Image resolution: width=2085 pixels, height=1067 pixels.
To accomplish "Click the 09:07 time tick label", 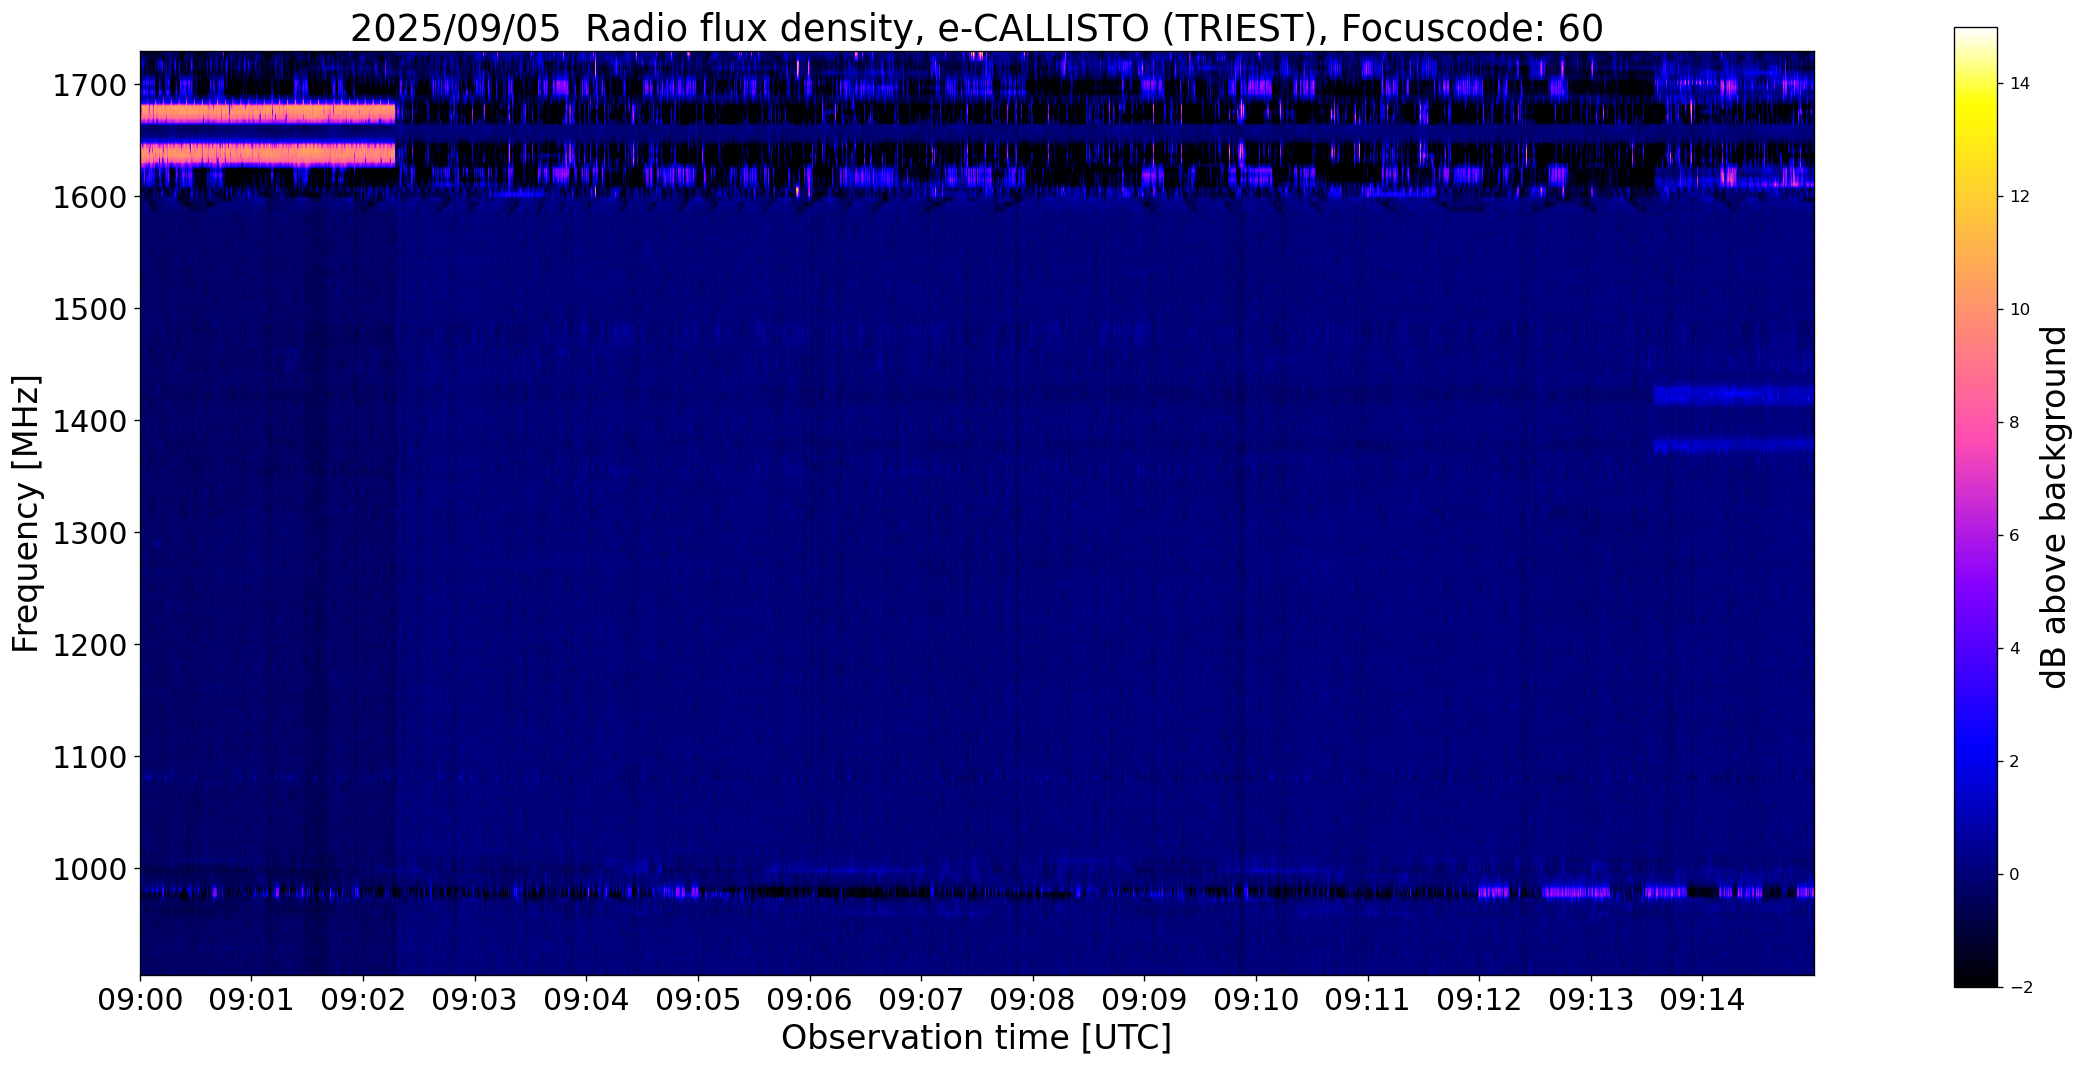I will [921, 1000].
